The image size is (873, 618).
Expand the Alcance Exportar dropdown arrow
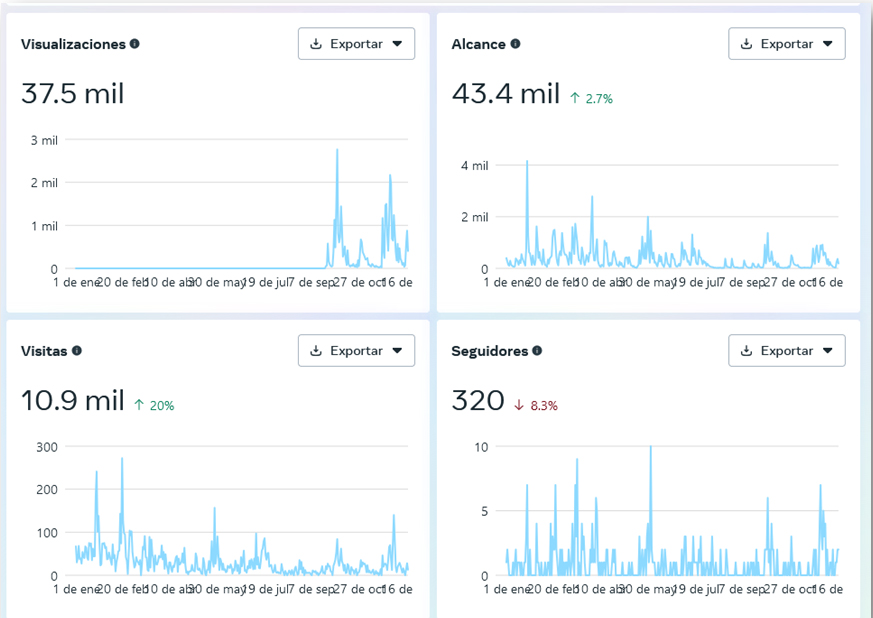828,43
